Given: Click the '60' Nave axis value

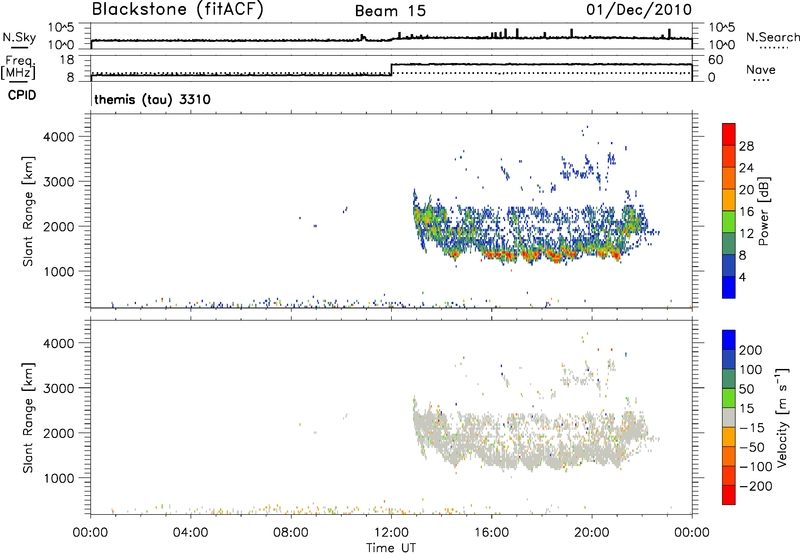Looking at the screenshot, I should [716, 60].
